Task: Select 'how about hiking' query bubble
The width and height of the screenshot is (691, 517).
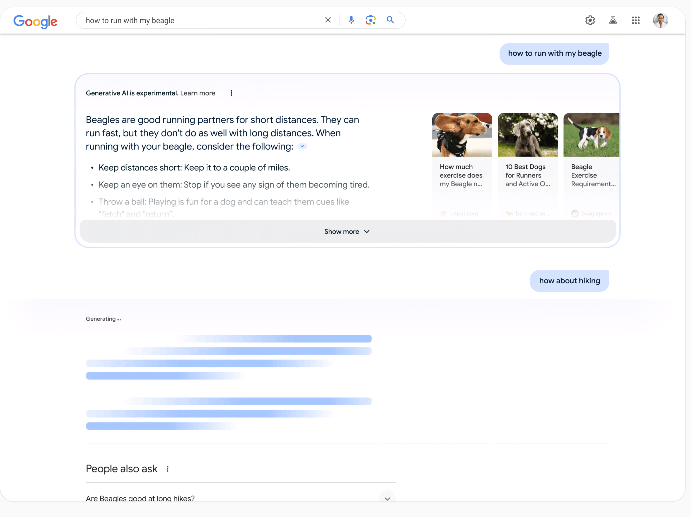Action: pos(569,281)
